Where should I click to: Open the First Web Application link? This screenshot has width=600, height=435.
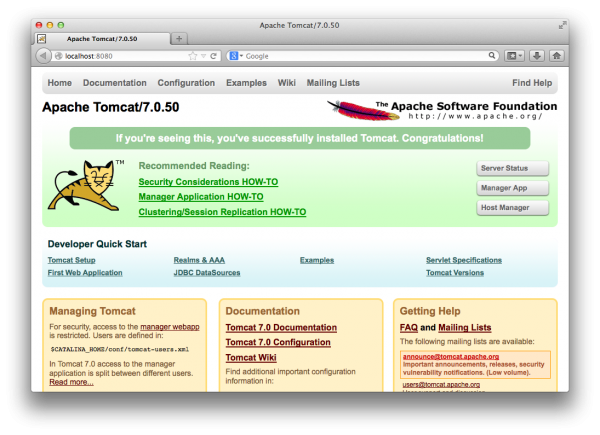pyautogui.click(x=85, y=272)
